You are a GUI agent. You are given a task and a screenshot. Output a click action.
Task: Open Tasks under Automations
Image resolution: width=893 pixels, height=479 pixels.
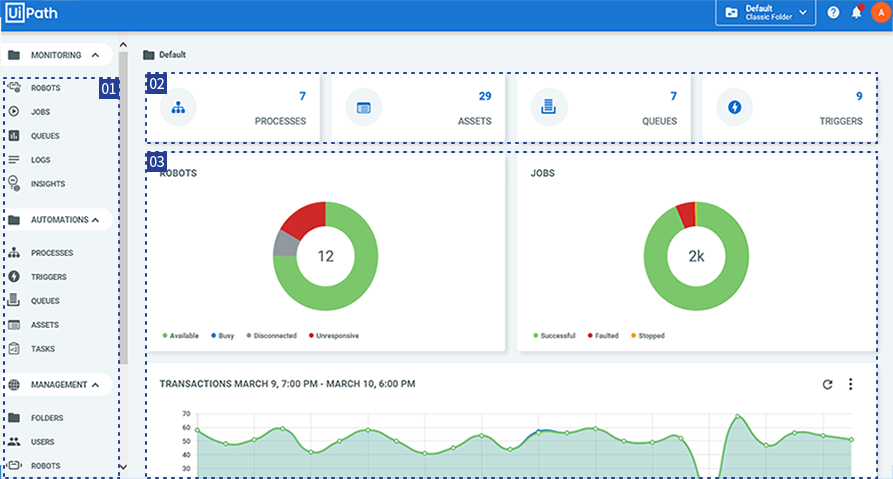pyautogui.click(x=43, y=349)
